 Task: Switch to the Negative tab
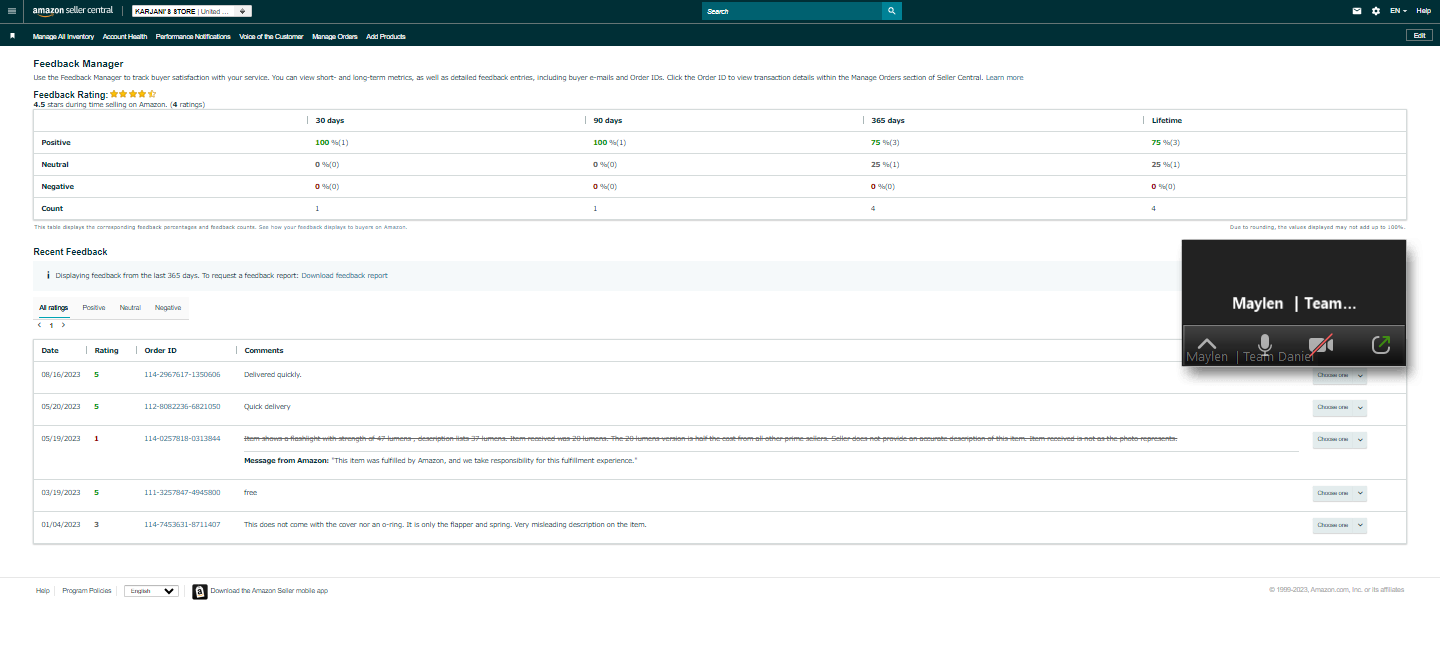click(168, 308)
